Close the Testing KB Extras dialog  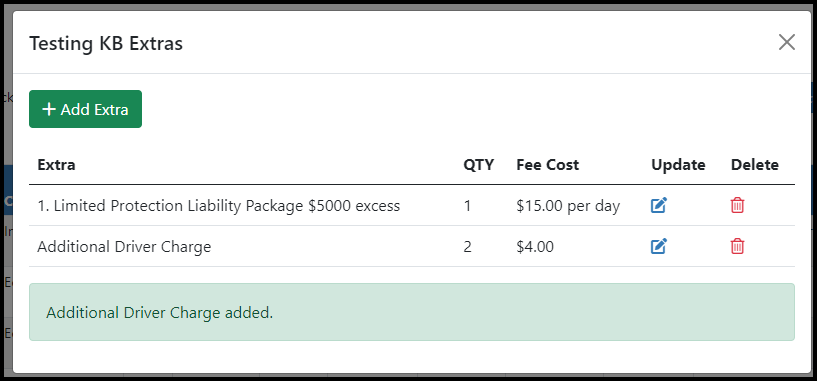(787, 42)
